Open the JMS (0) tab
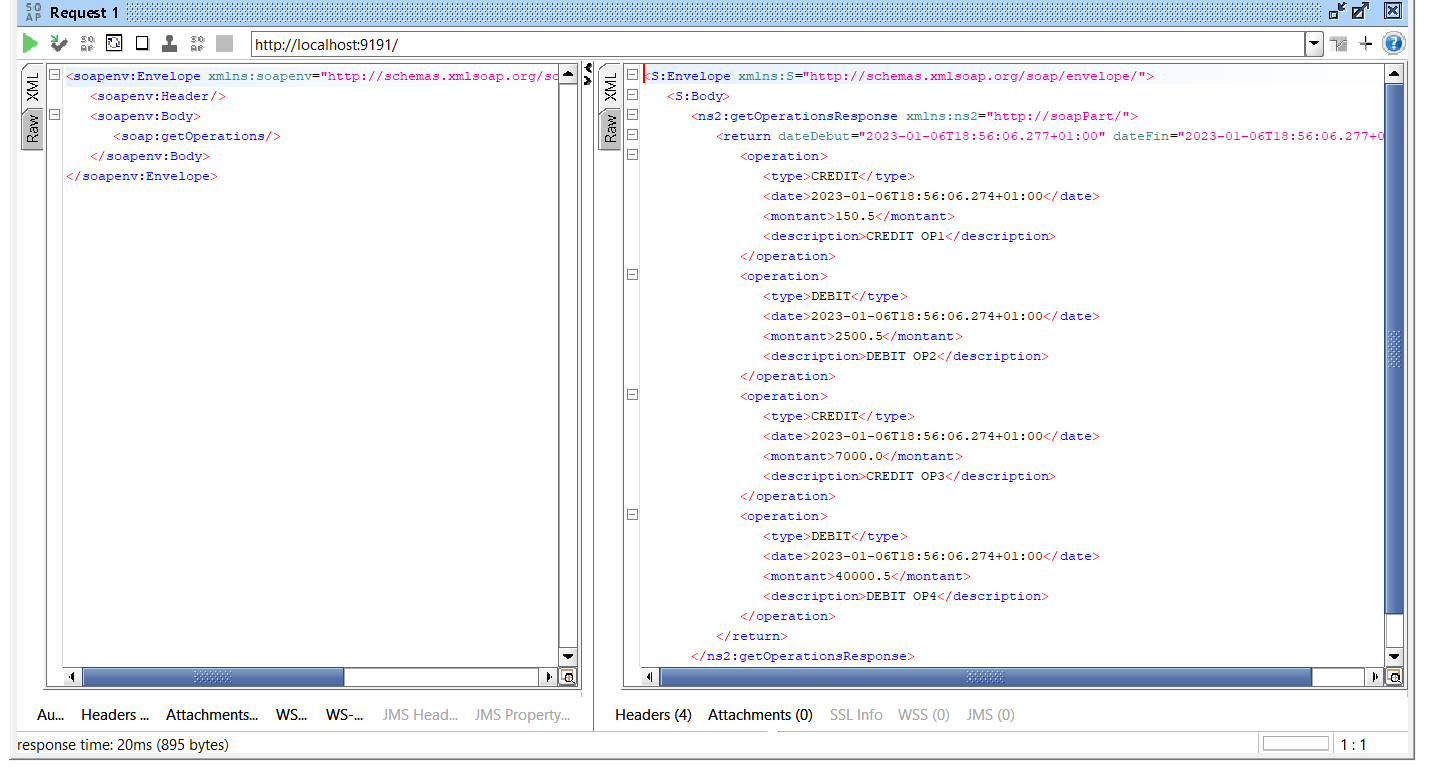This screenshot has width=1445, height=767. coord(990,715)
